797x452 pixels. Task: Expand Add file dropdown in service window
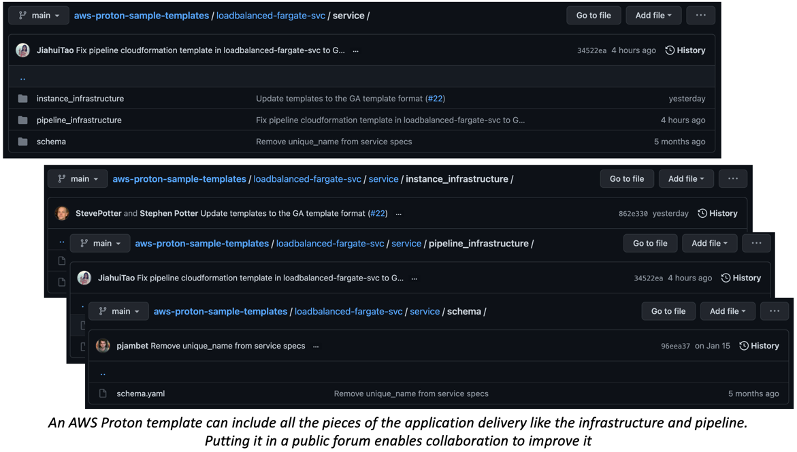[653, 16]
